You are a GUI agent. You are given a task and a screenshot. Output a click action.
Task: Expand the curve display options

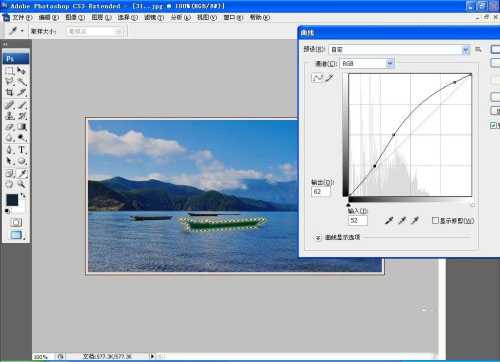click(318, 238)
